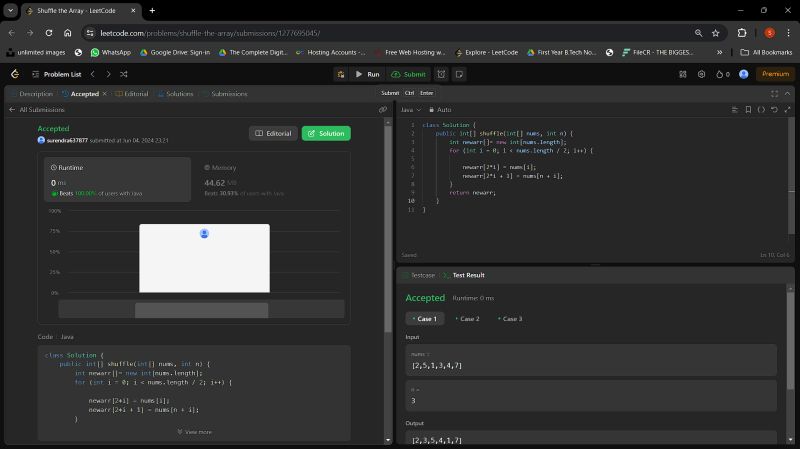800x449 pixels.
Task: Pick a random problem with shuffle icon
Action: pos(123,74)
